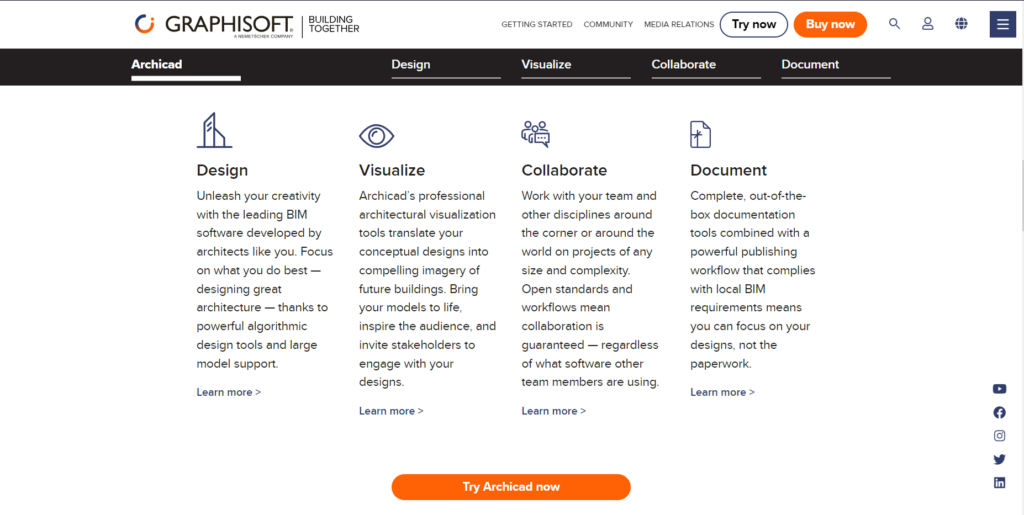Screen dimensions: 1024x515
Task: Open the Community menu item
Action: coord(608,24)
